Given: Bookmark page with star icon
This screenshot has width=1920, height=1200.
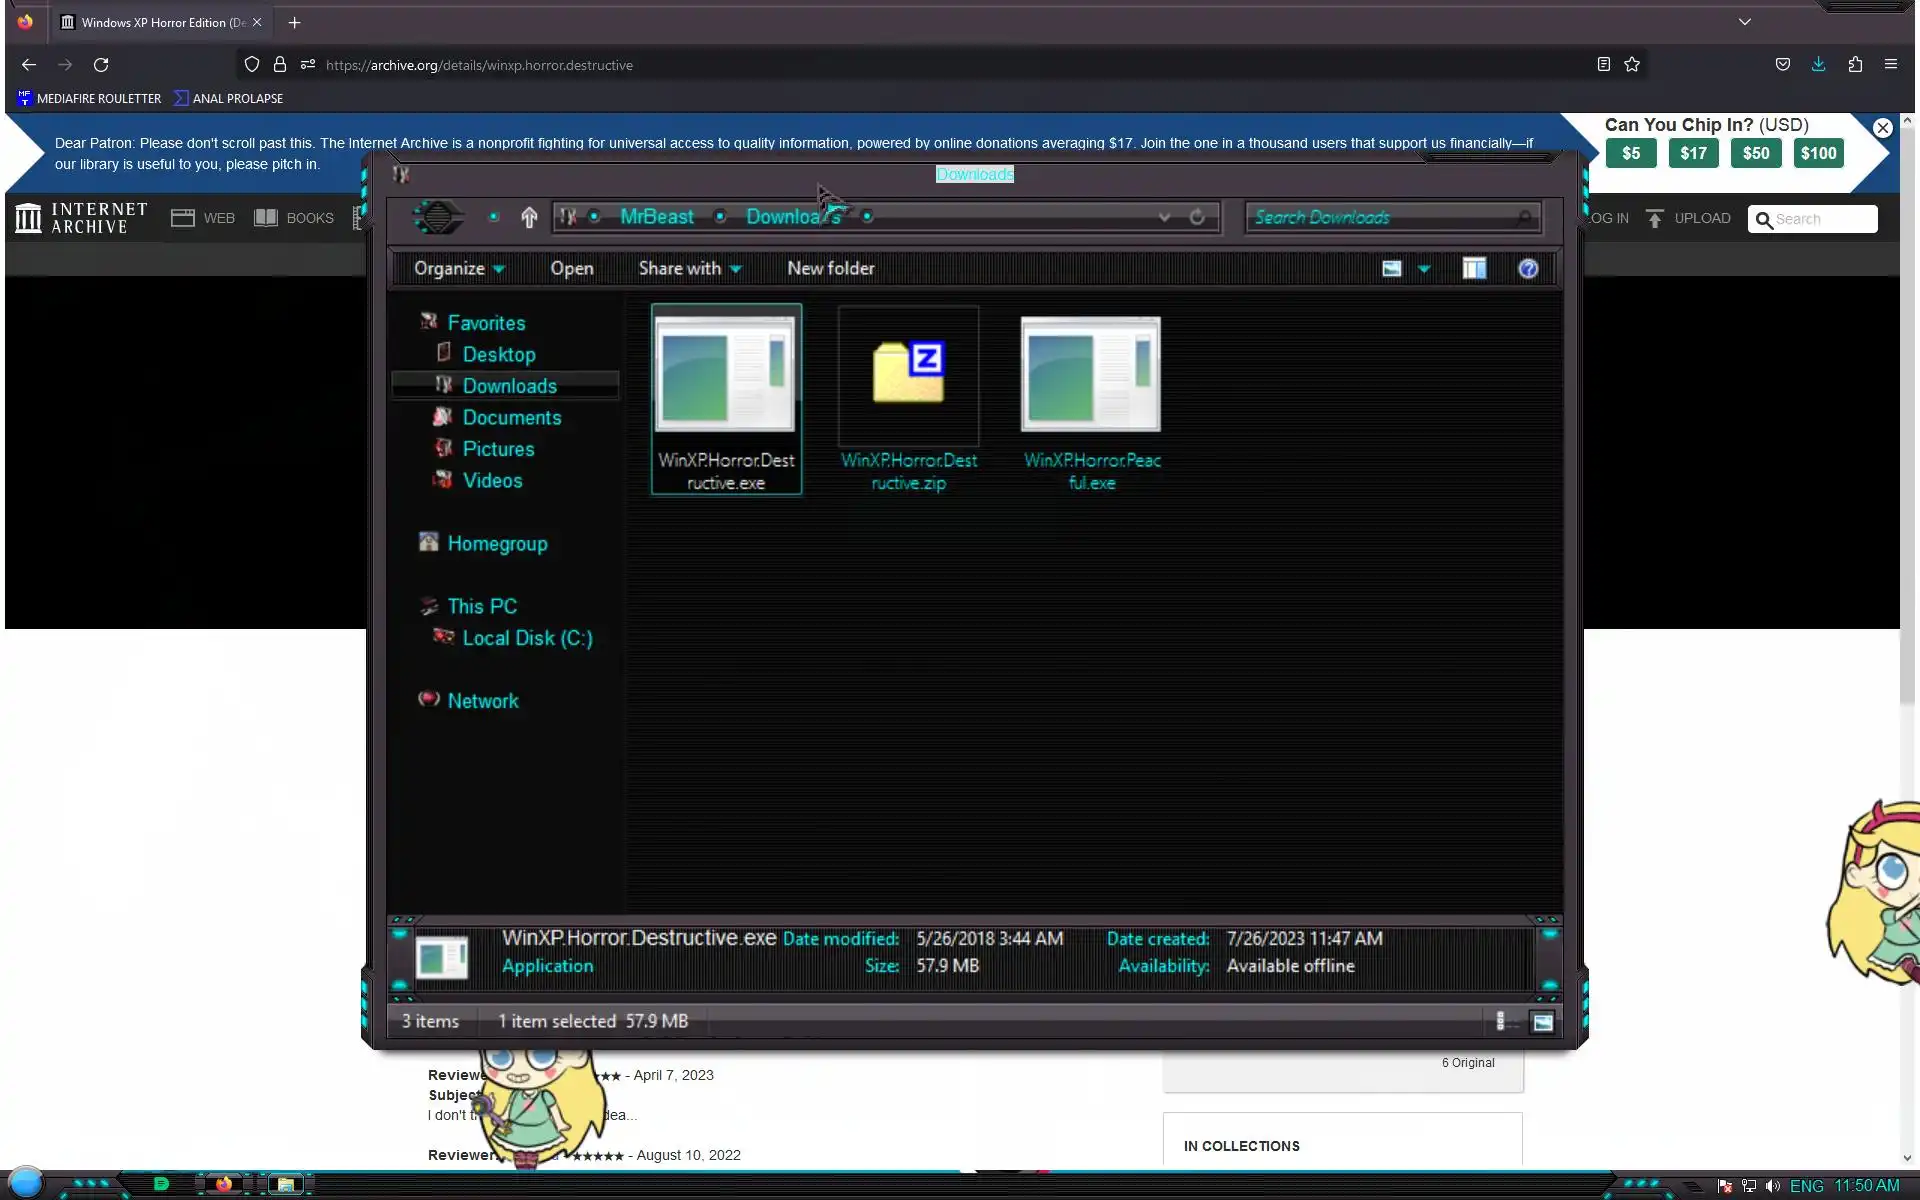Looking at the screenshot, I should (1632, 64).
